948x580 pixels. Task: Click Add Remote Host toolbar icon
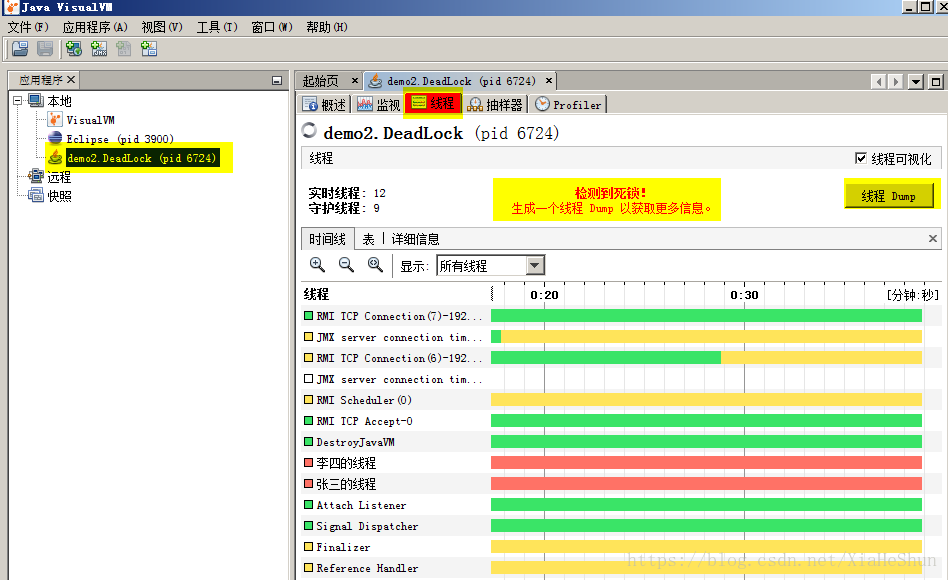click(74, 48)
